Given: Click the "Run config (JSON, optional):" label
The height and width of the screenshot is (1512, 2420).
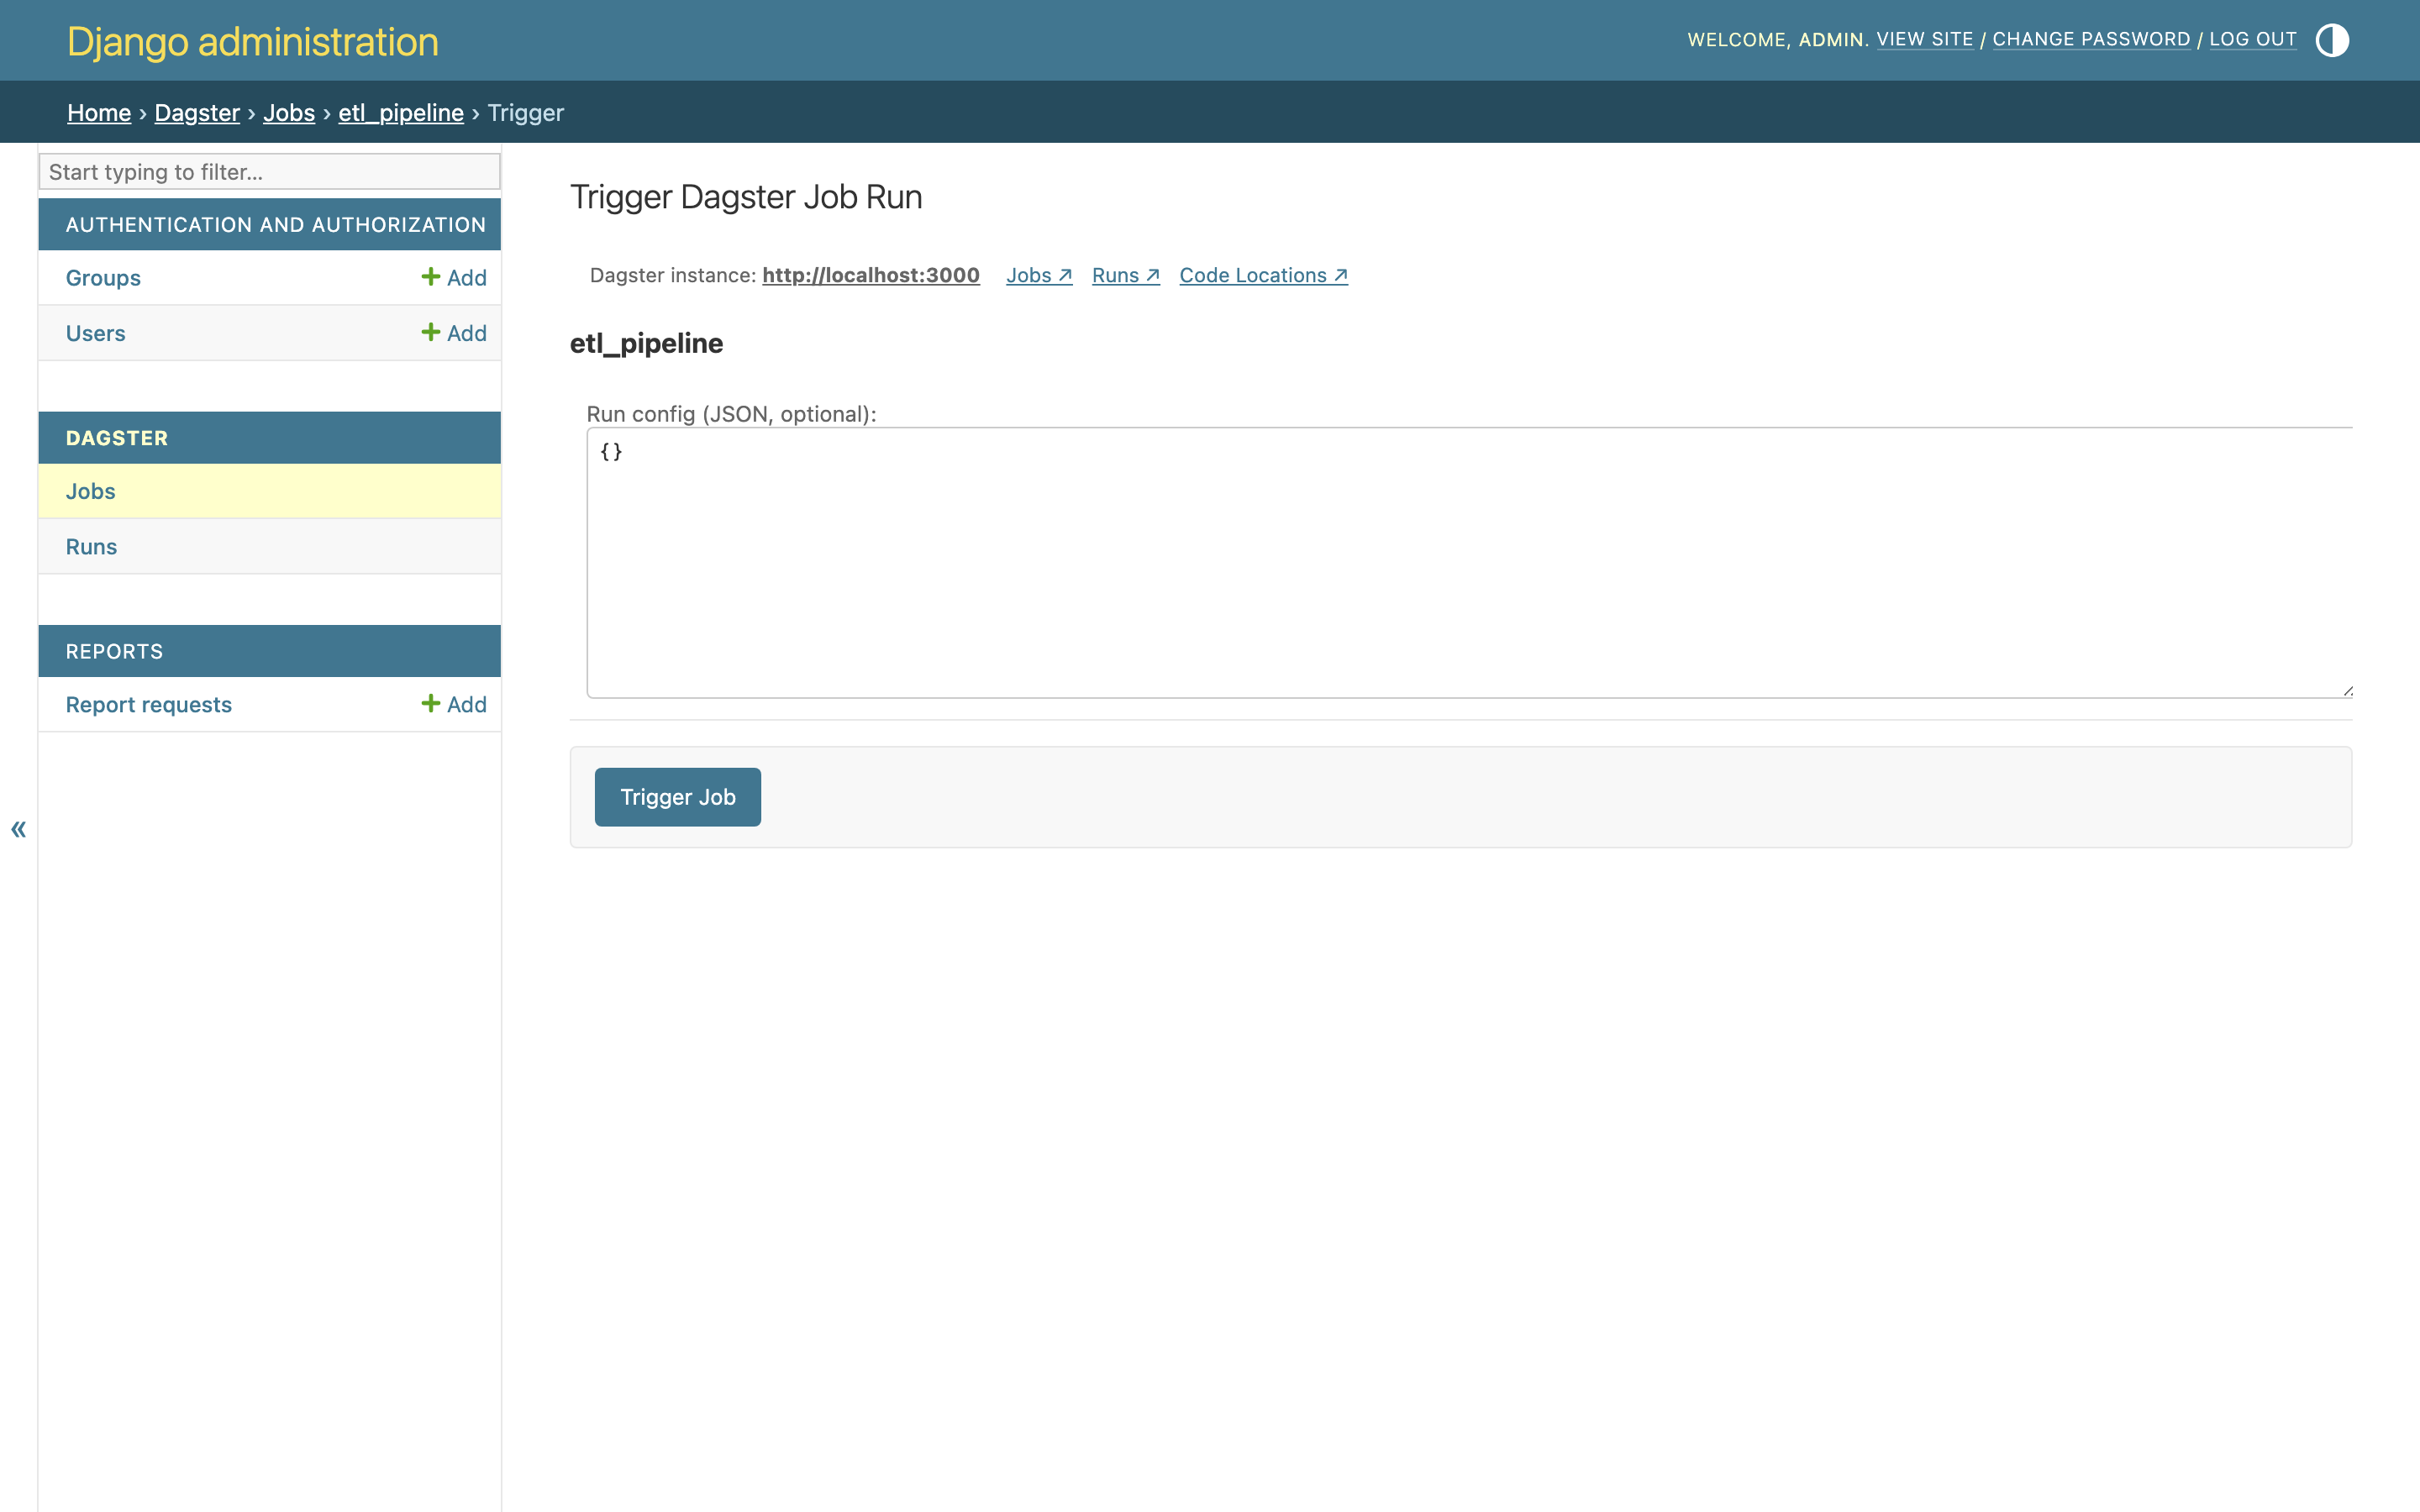Looking at the screenshot, I should point(731,414).
